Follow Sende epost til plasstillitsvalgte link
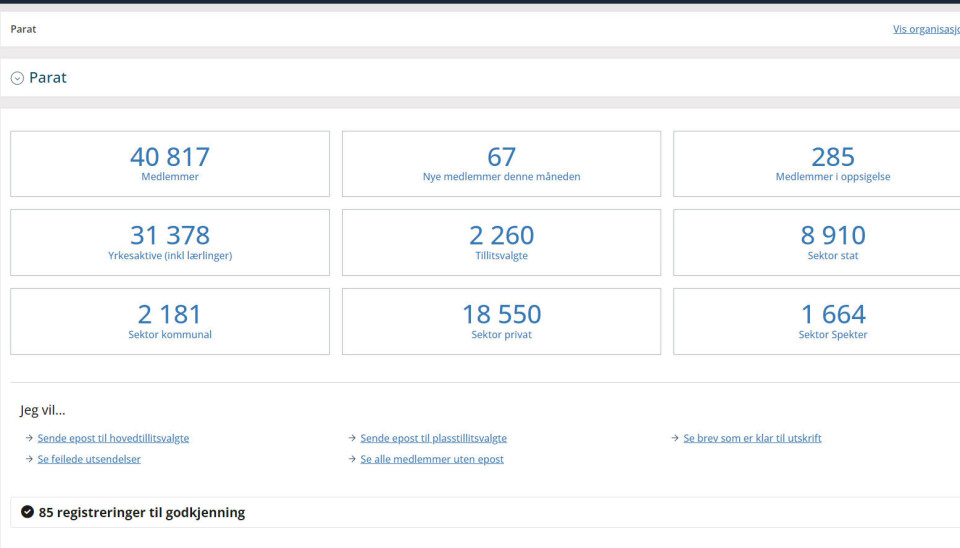This screenshot has width=960, height=548. tap(433, 438)
